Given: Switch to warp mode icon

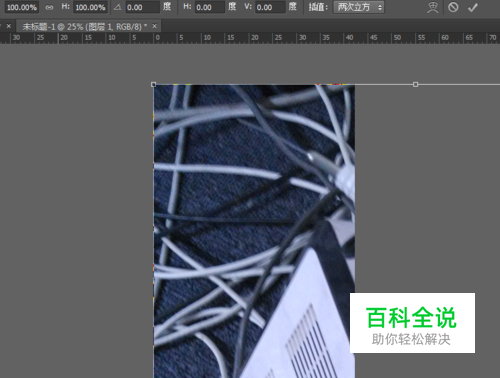Looking at the screenshot, I should (433, 7).
